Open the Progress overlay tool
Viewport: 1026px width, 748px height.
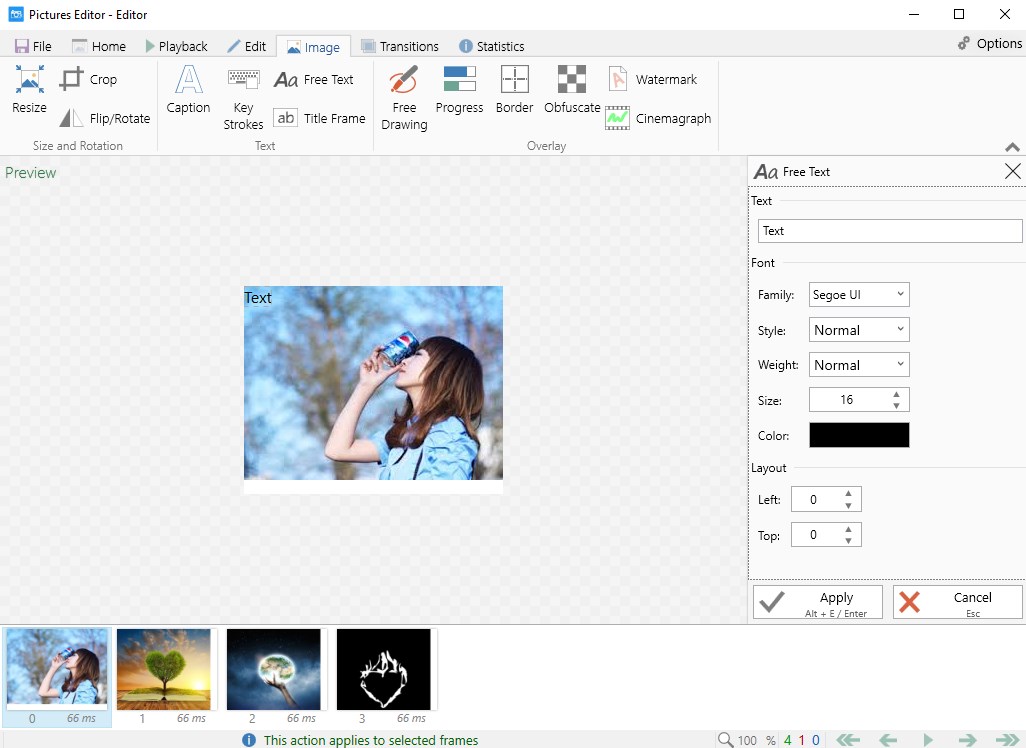(x=459, y=90)
